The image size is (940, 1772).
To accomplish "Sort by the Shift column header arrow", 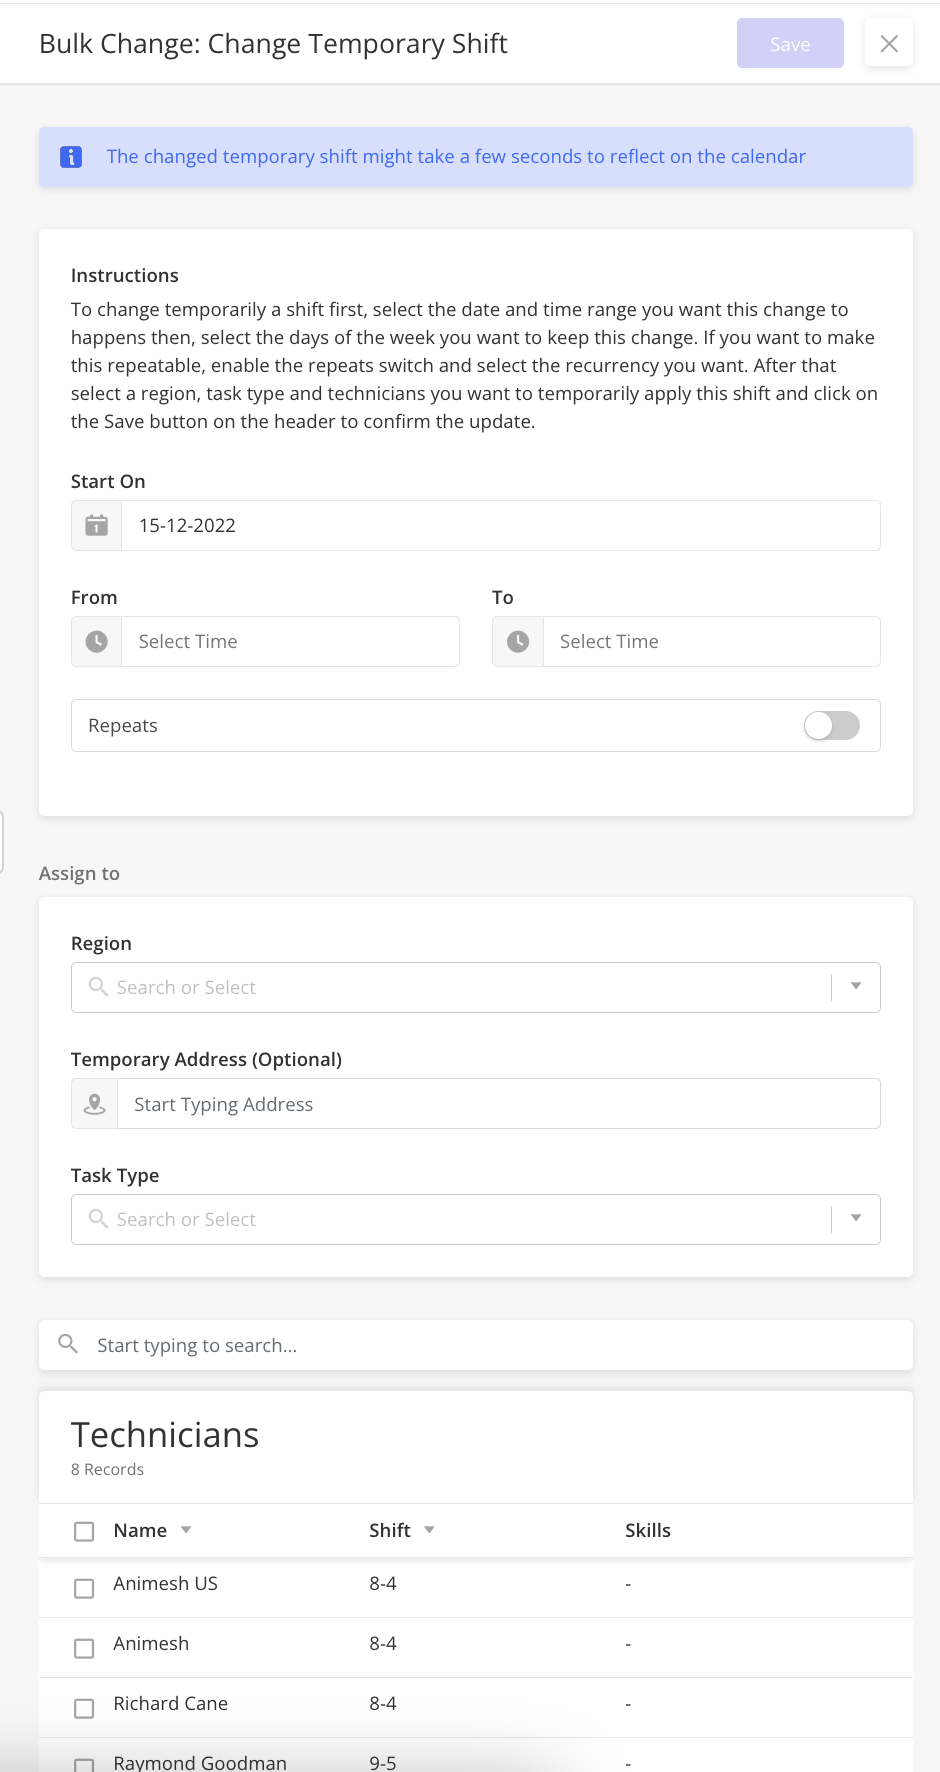I will (430, 1530).
